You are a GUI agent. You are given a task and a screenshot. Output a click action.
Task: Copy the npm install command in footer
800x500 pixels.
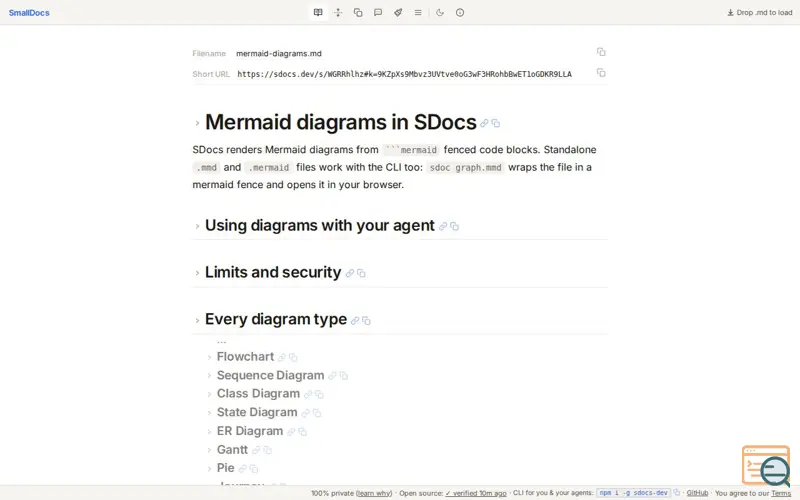tap(677, 493)
